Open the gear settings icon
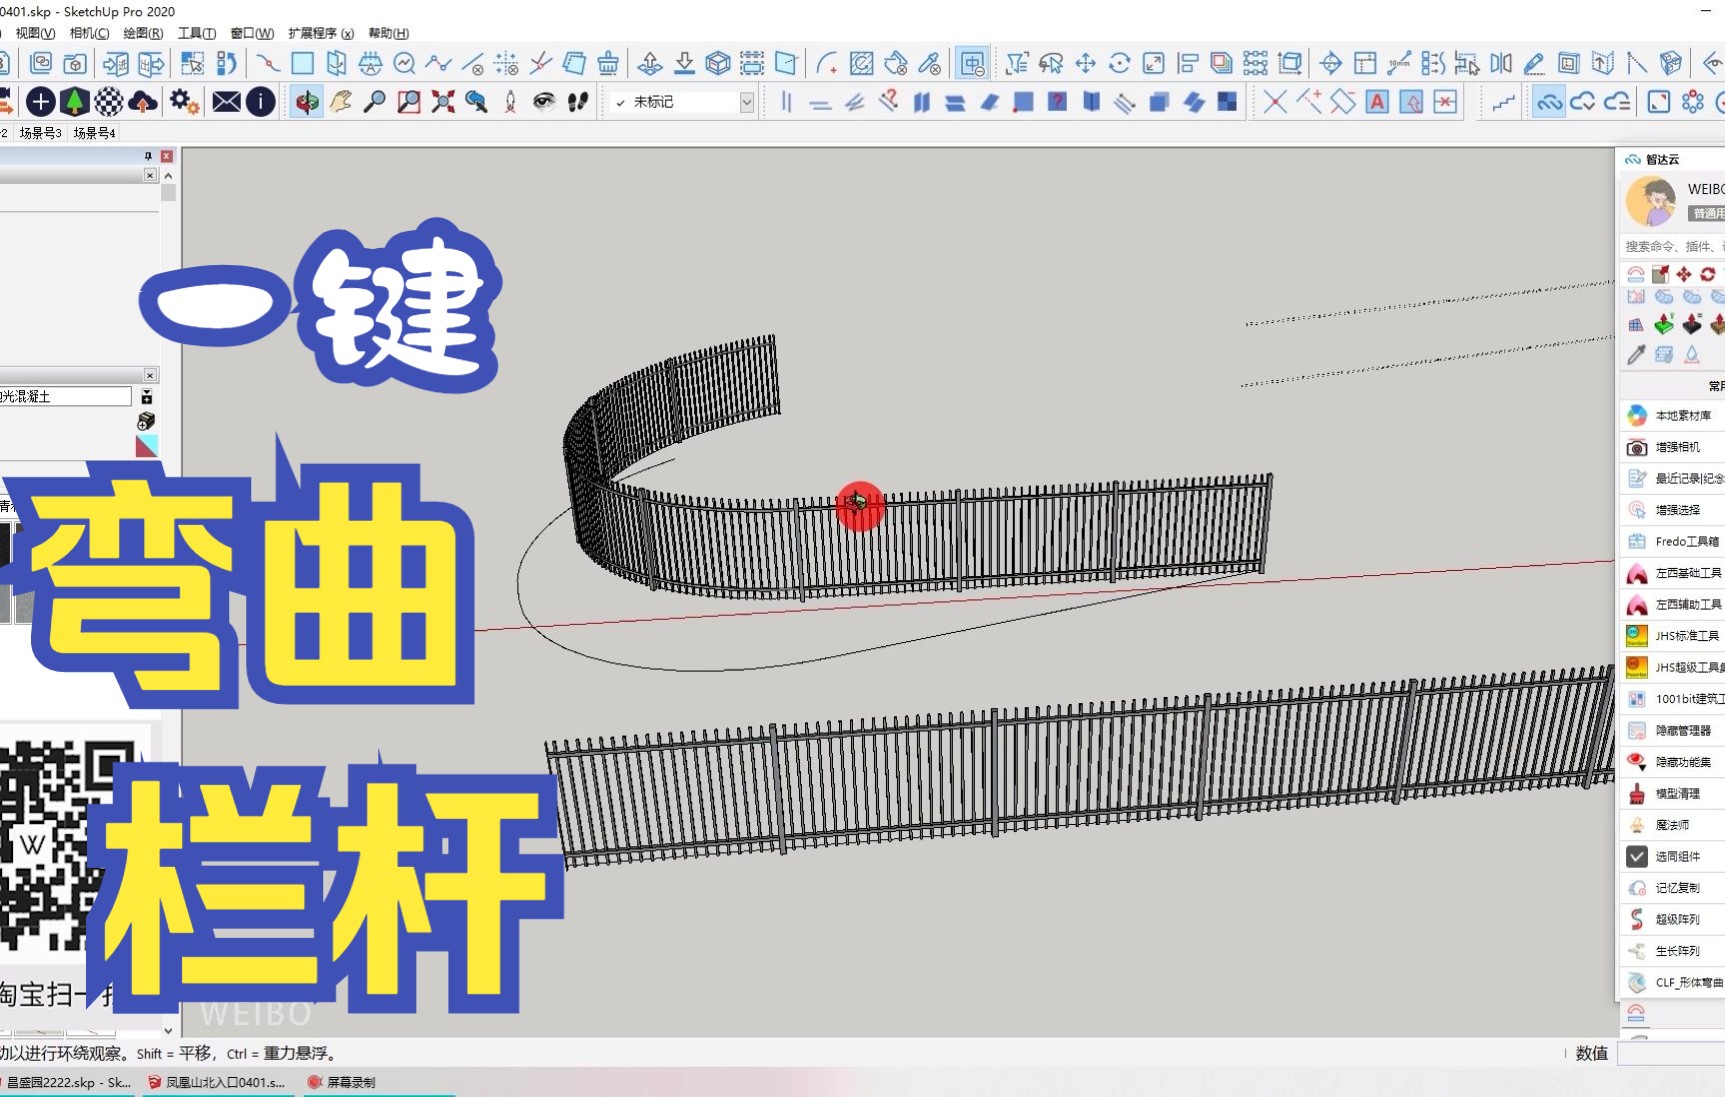Screen dimensions: 1725x1097 click(183, 101)
